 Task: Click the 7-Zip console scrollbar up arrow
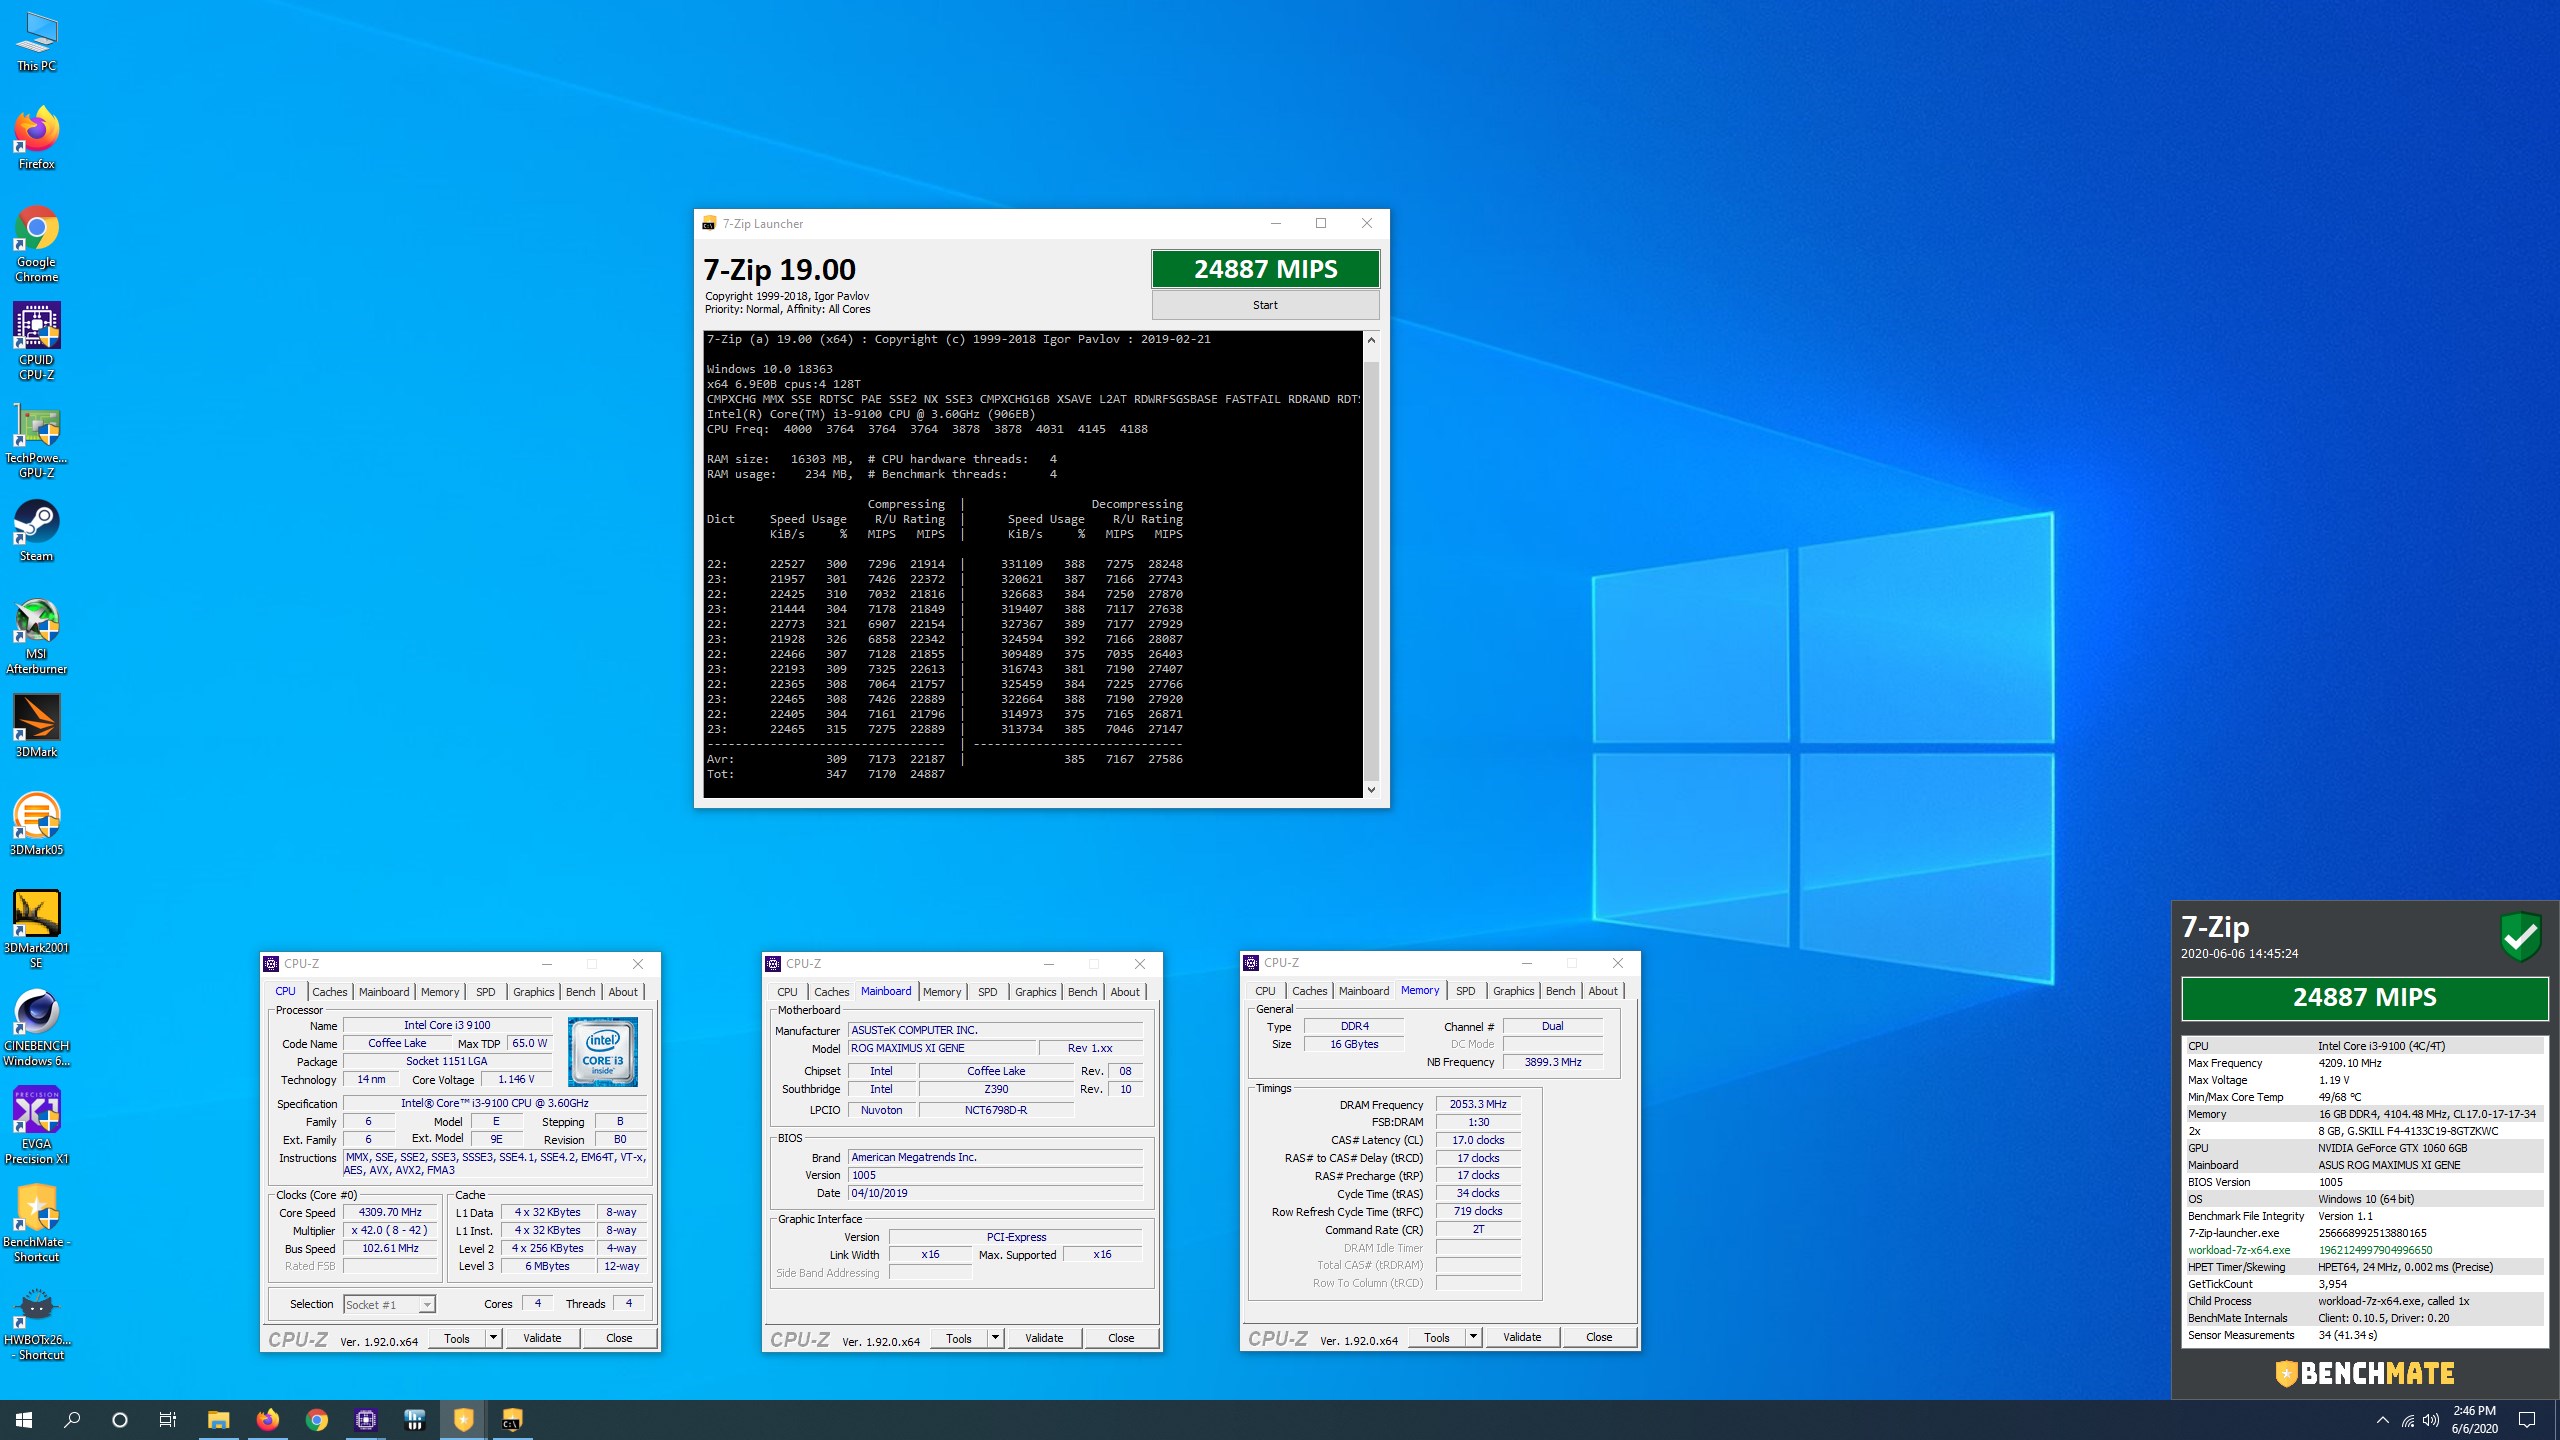coord(1371,340)
